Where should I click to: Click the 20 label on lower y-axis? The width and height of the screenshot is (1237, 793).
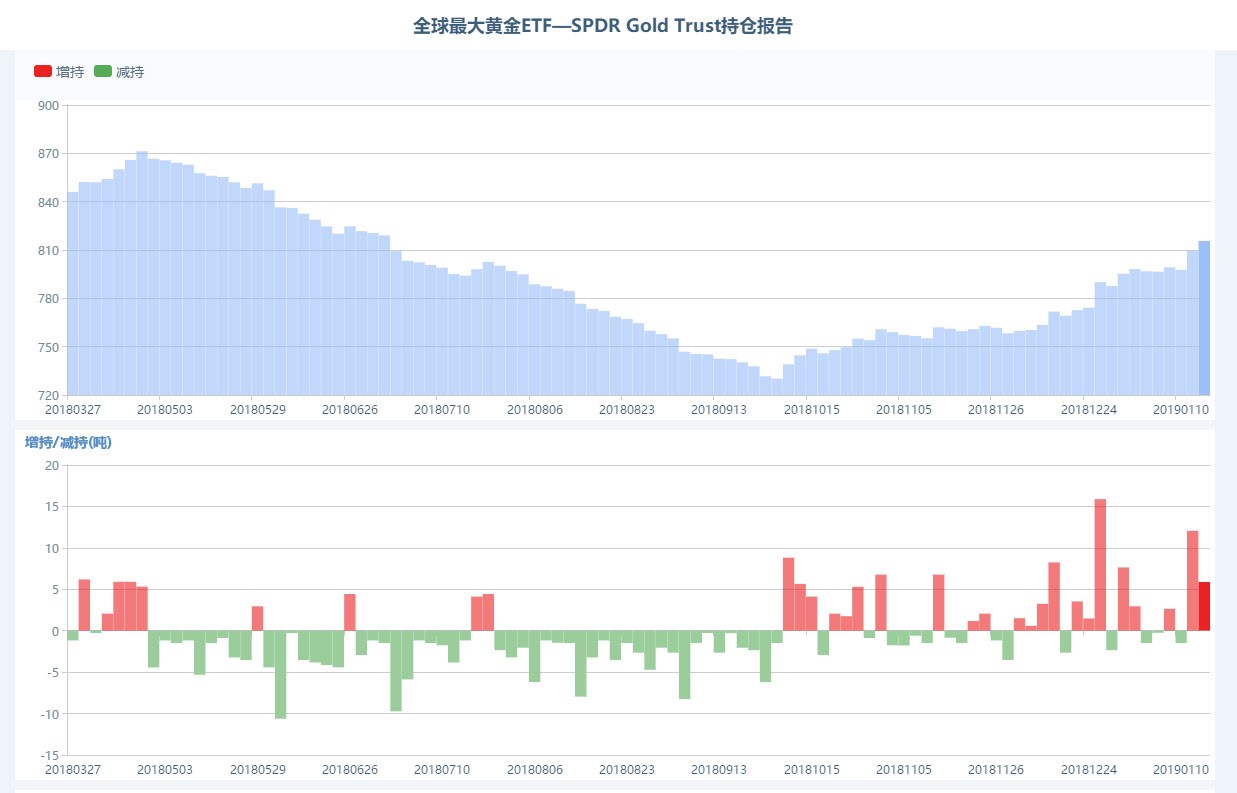point(53,465)
